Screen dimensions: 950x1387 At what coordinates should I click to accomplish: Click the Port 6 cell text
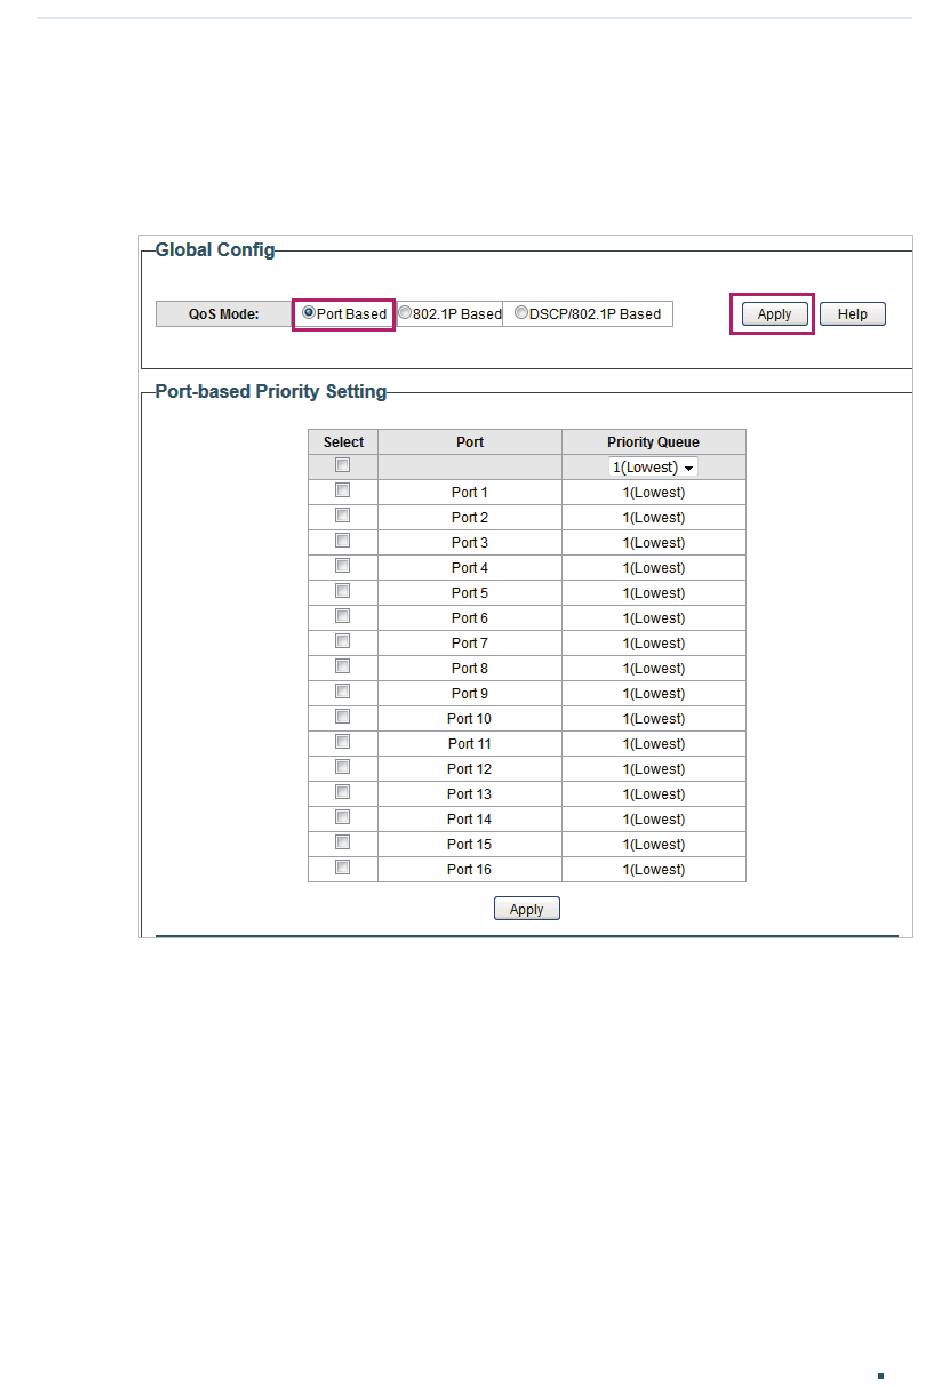tap(470, 618)
